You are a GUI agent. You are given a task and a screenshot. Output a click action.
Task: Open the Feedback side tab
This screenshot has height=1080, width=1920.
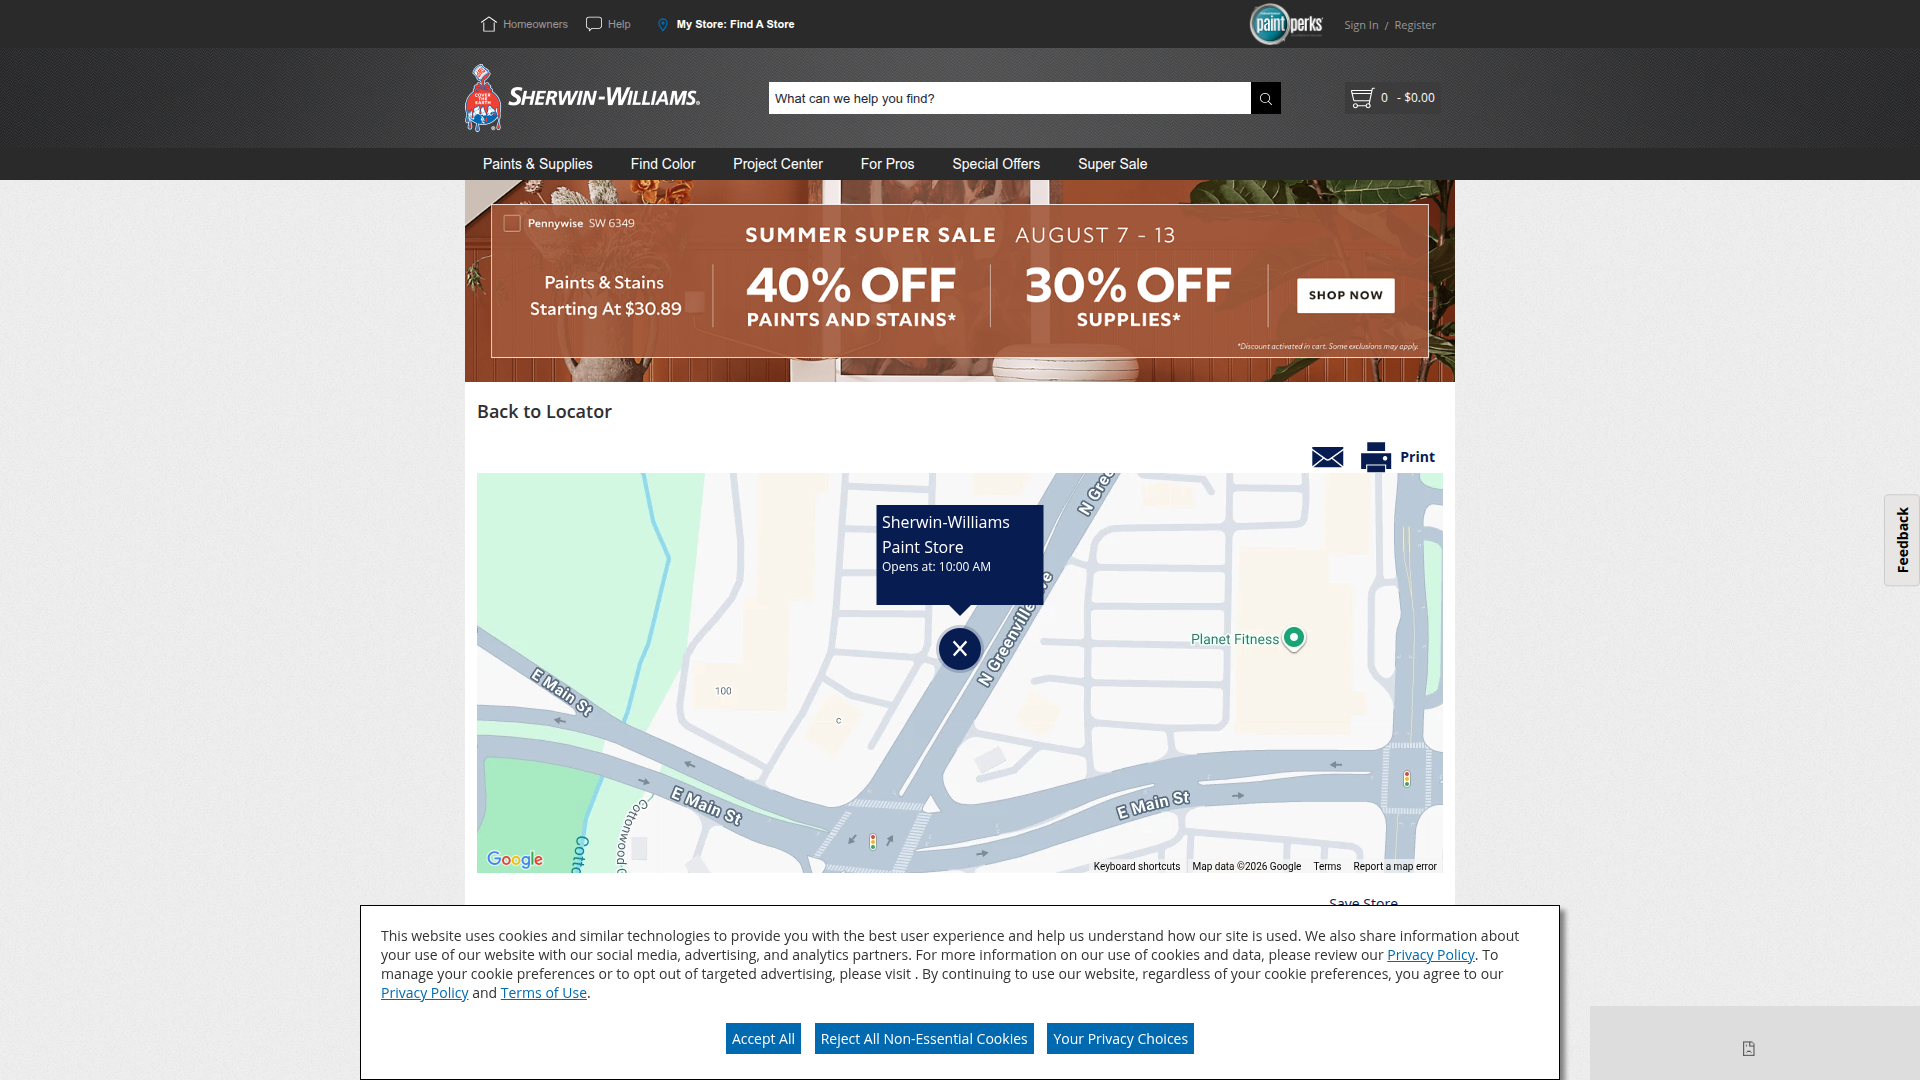(1902, 540)
